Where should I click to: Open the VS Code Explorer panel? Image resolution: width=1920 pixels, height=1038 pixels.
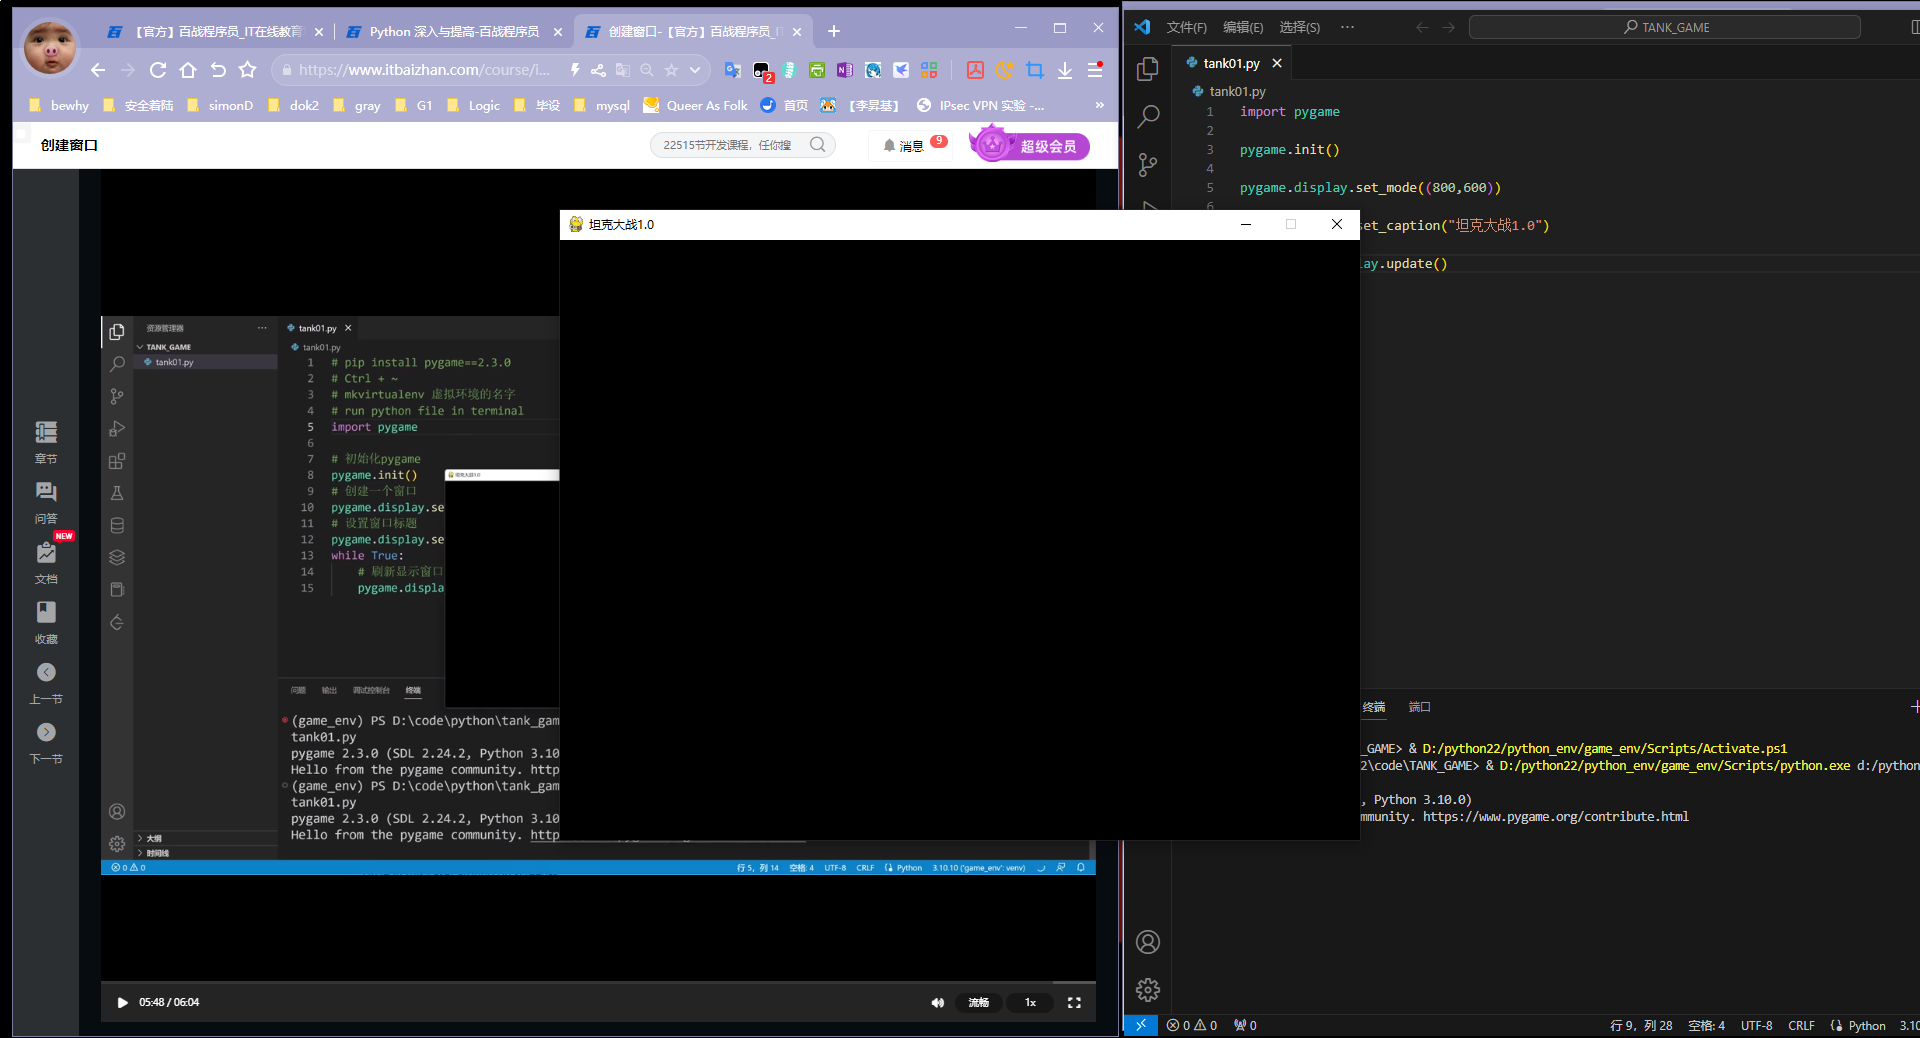[1148, 69]
